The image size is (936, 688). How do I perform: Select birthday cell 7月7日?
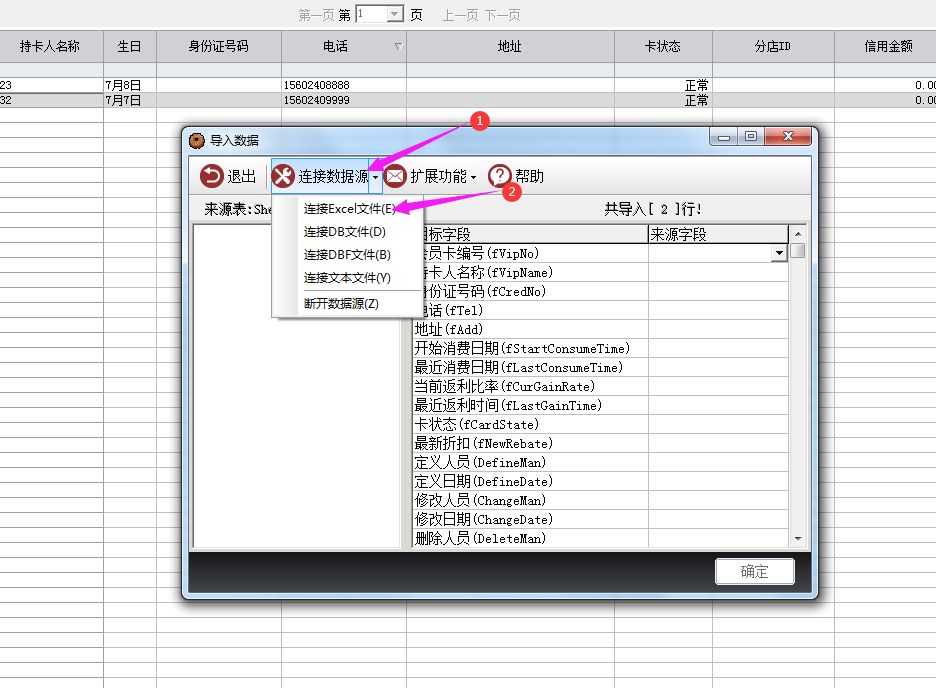pyautogui.click(x=130, y=100)
